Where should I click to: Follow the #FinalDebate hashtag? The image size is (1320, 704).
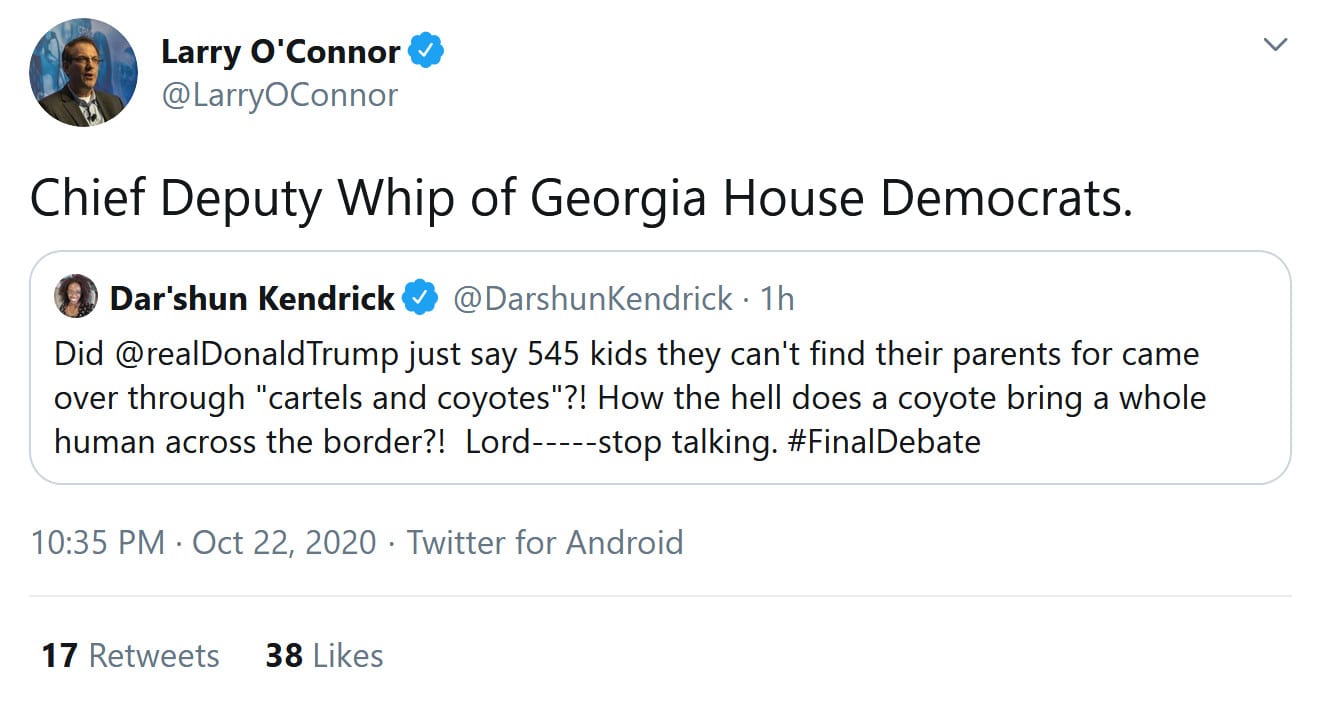click(884, 441)
